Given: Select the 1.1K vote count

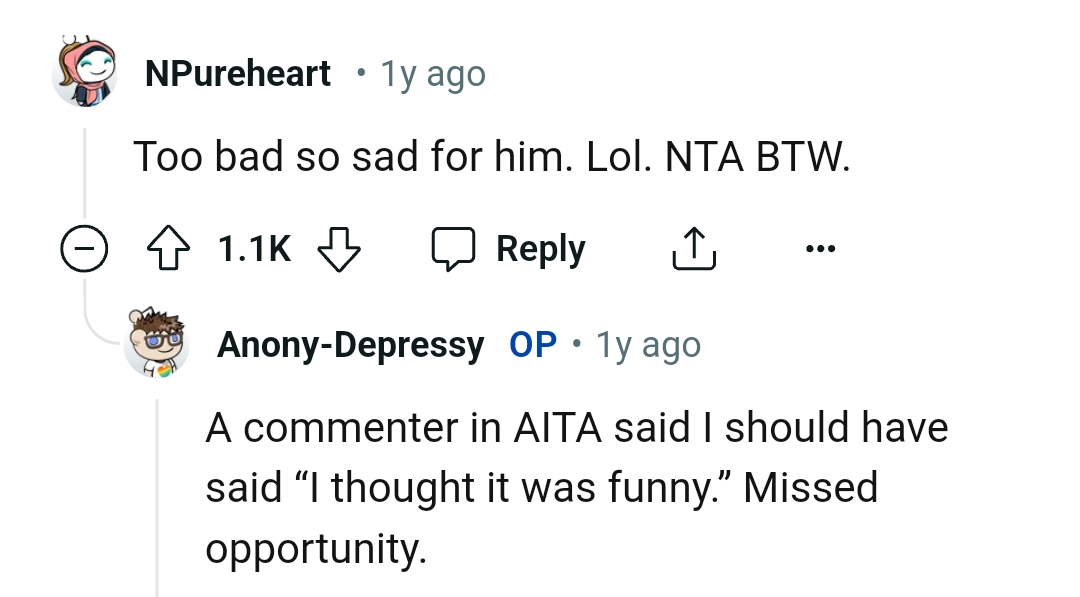Looking at the screenshot, I should 255,250.
